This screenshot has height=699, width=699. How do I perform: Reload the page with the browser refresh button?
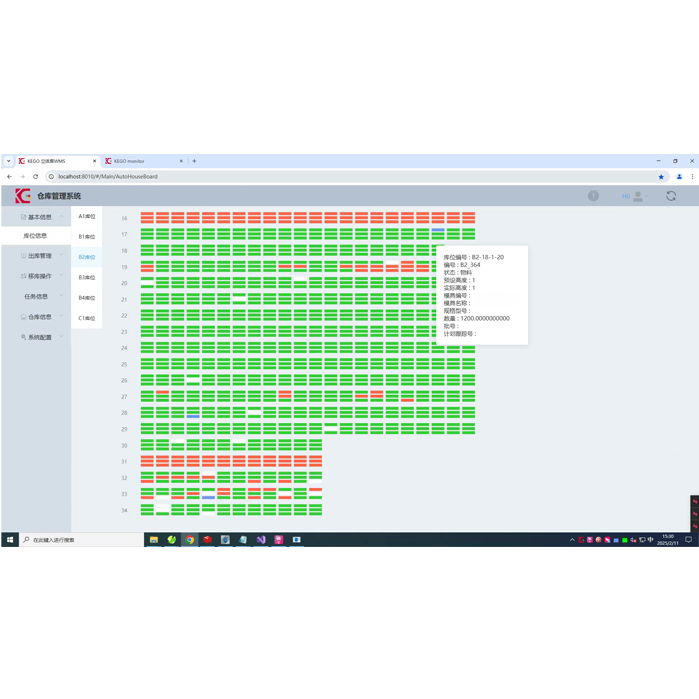click(36, 177)
